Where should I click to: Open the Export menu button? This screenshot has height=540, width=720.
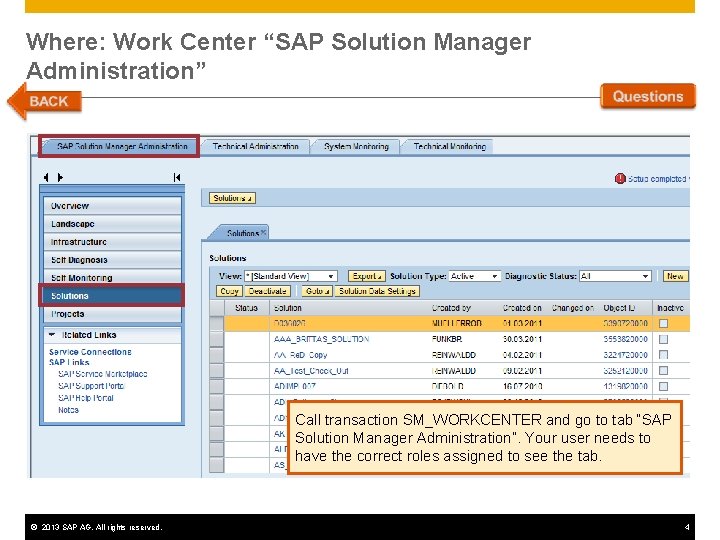tap(366, 276)
